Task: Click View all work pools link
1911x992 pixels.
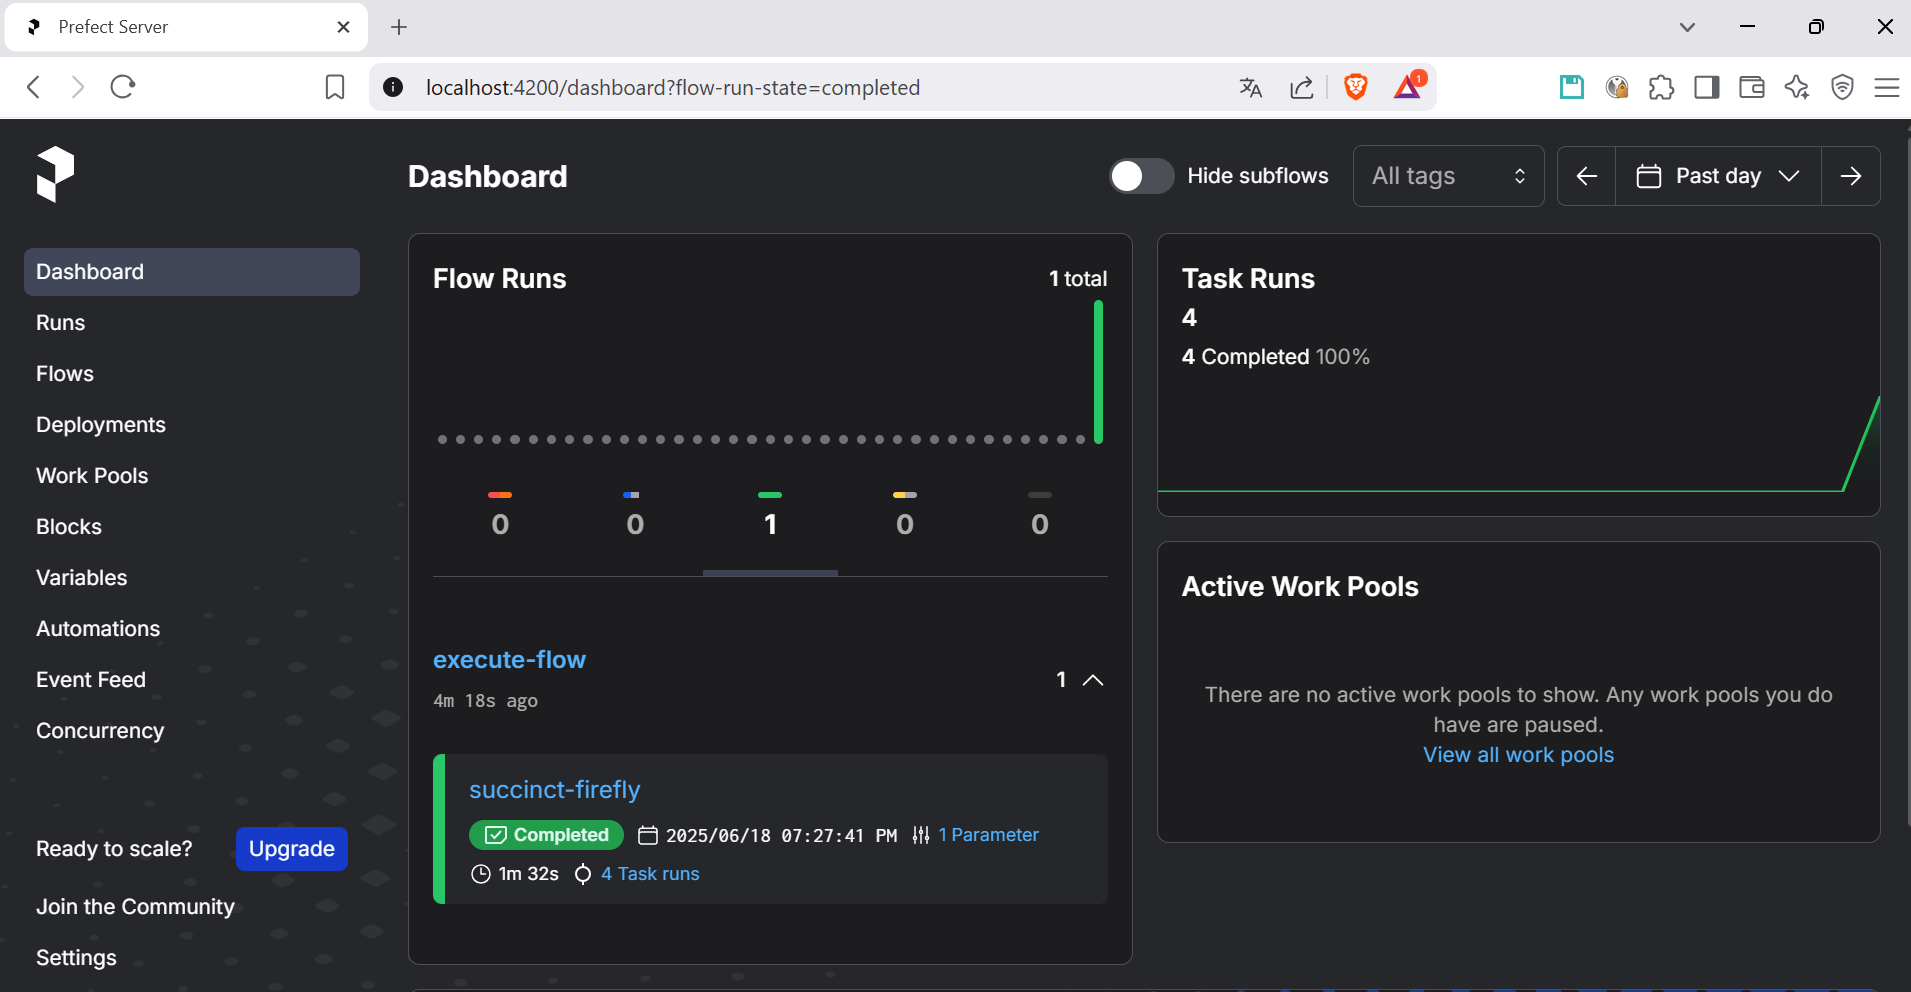Action: click(x=1518, y=755)
